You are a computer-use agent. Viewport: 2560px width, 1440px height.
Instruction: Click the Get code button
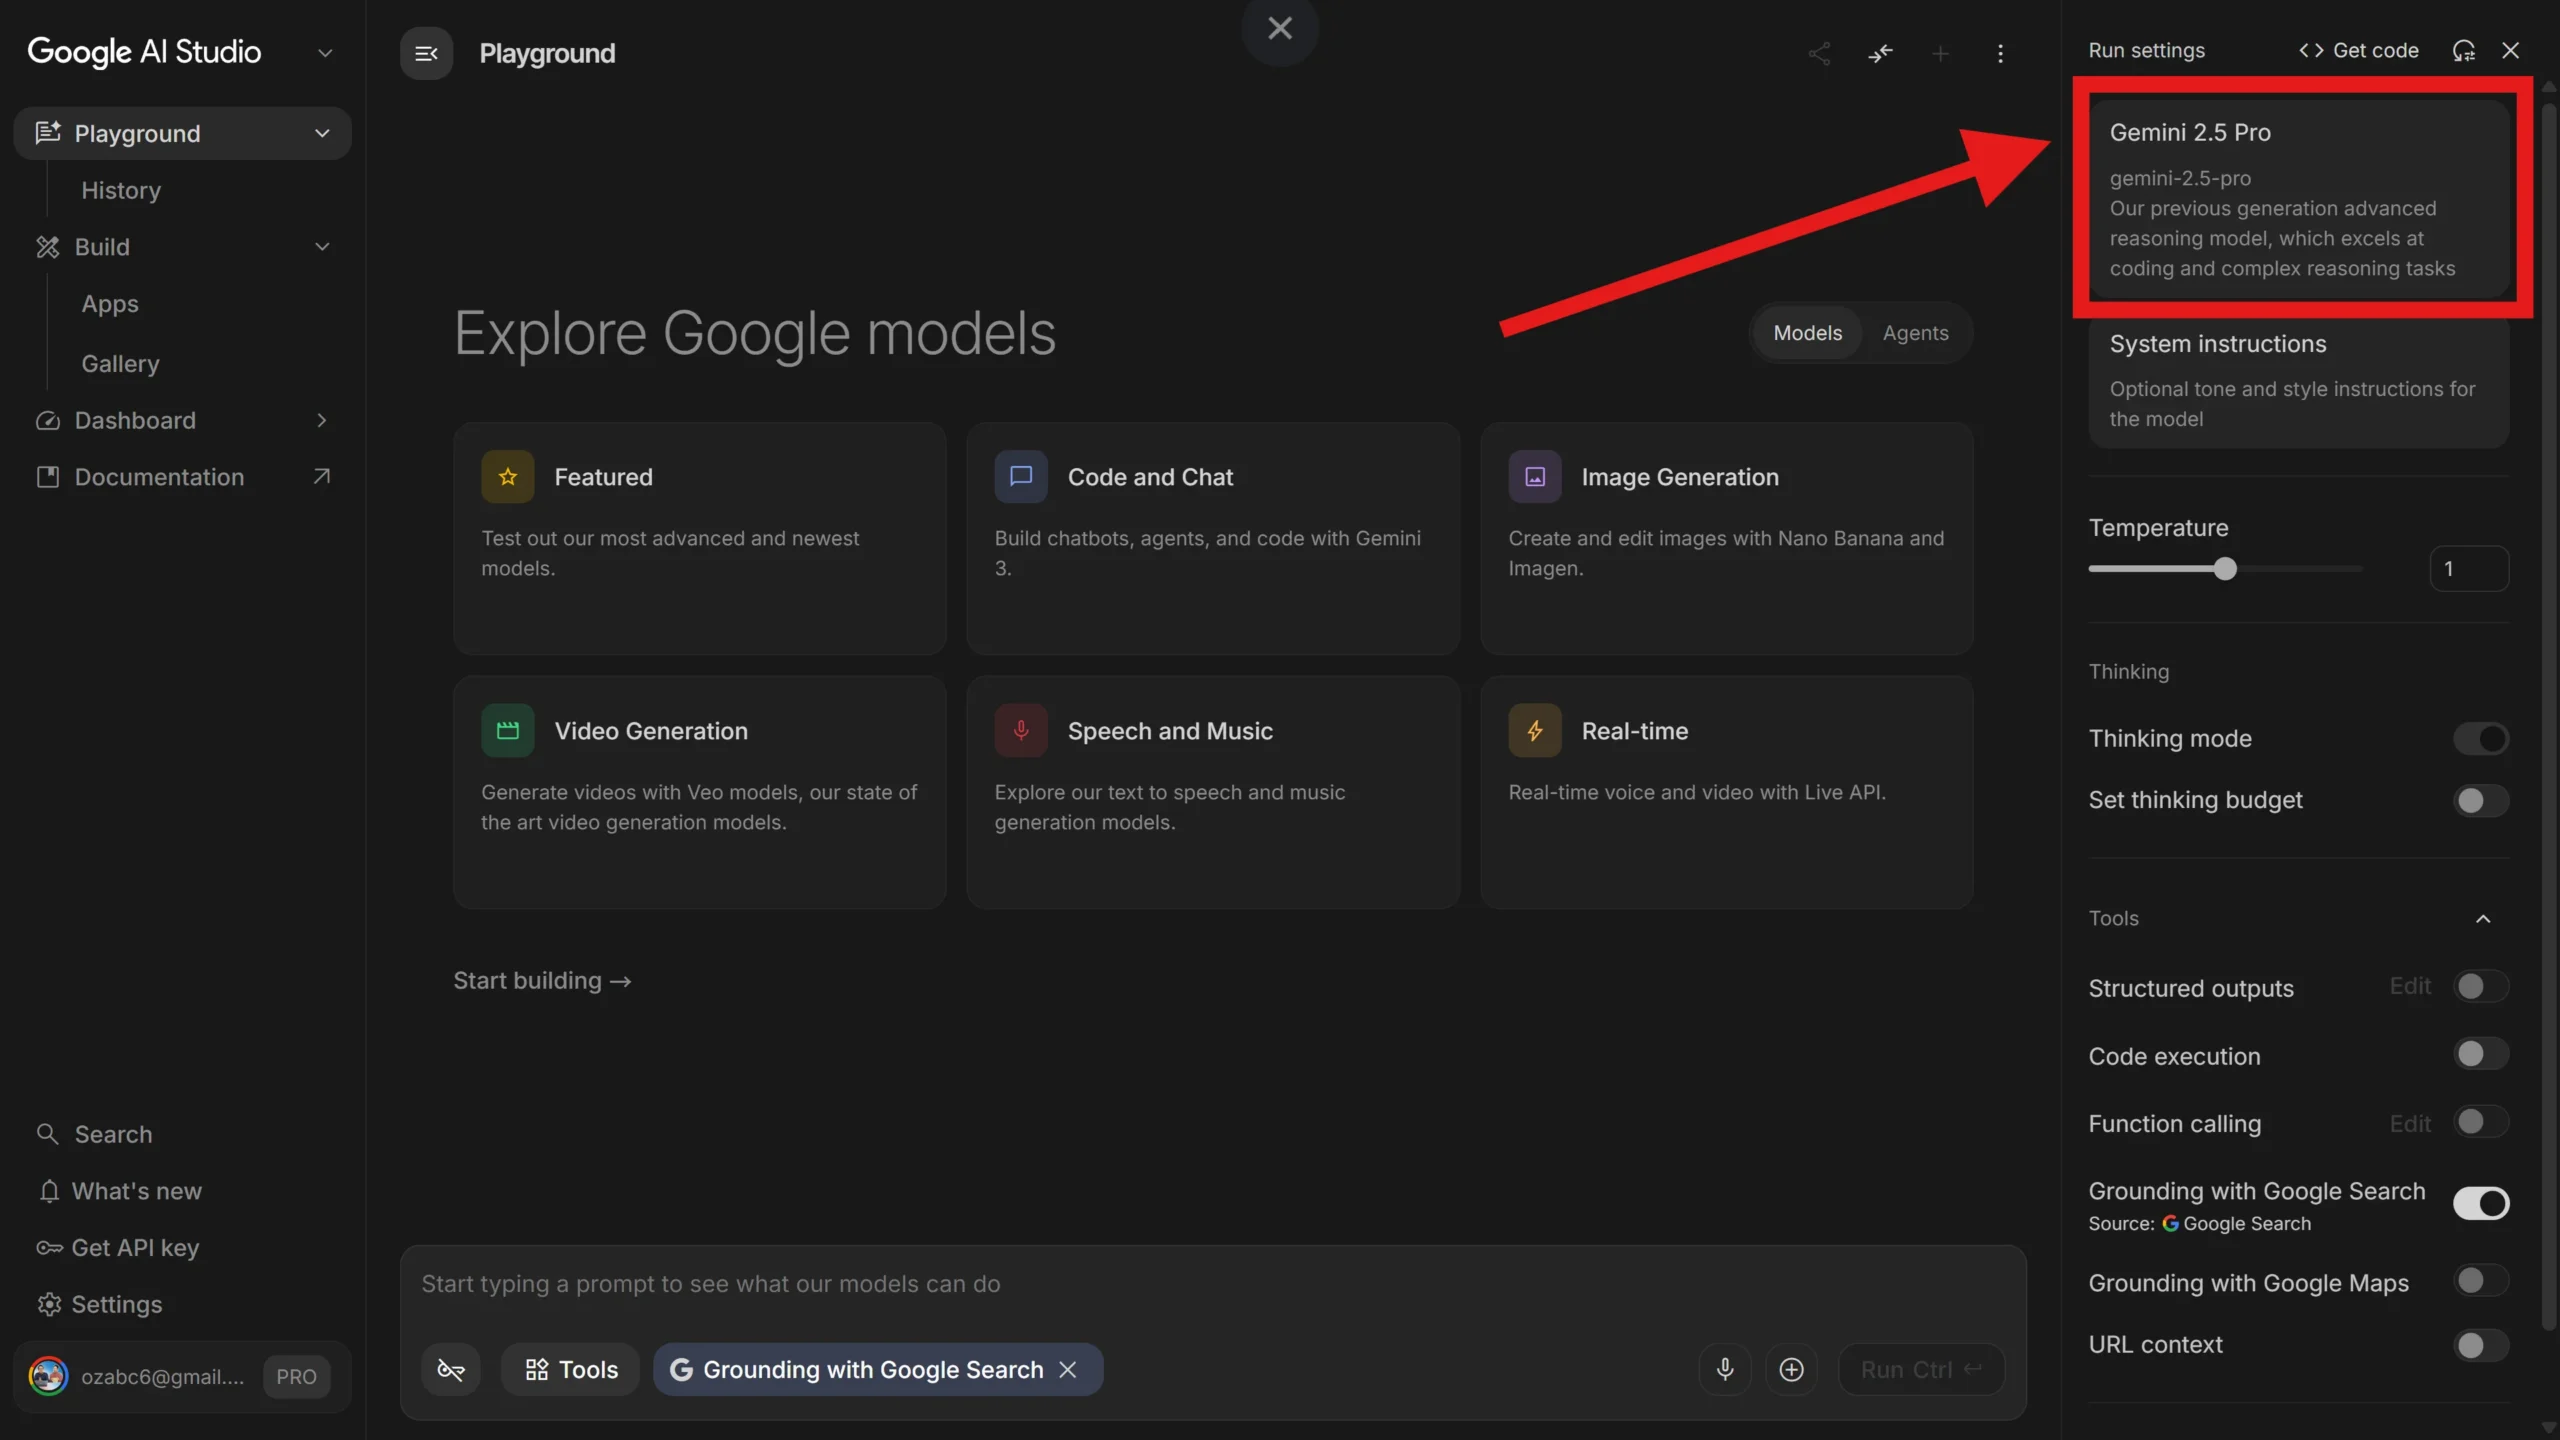(x=2358, y=50)
